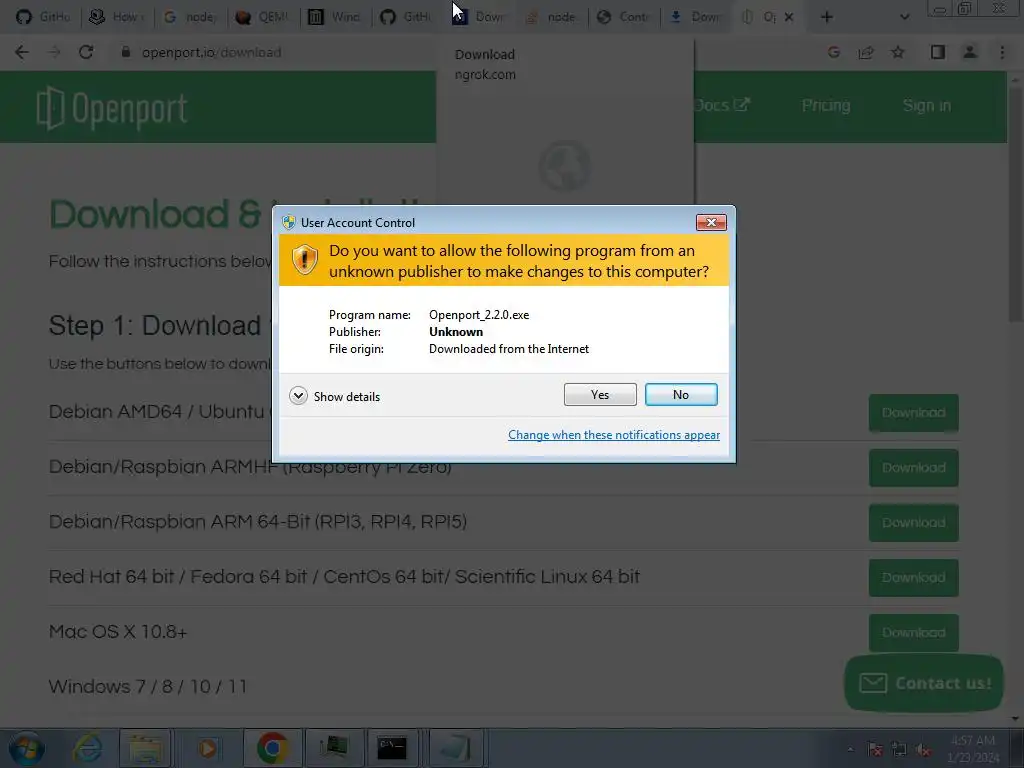Click the share page icon in Chrome
1024x768 pixels.
tap(866, 52)
